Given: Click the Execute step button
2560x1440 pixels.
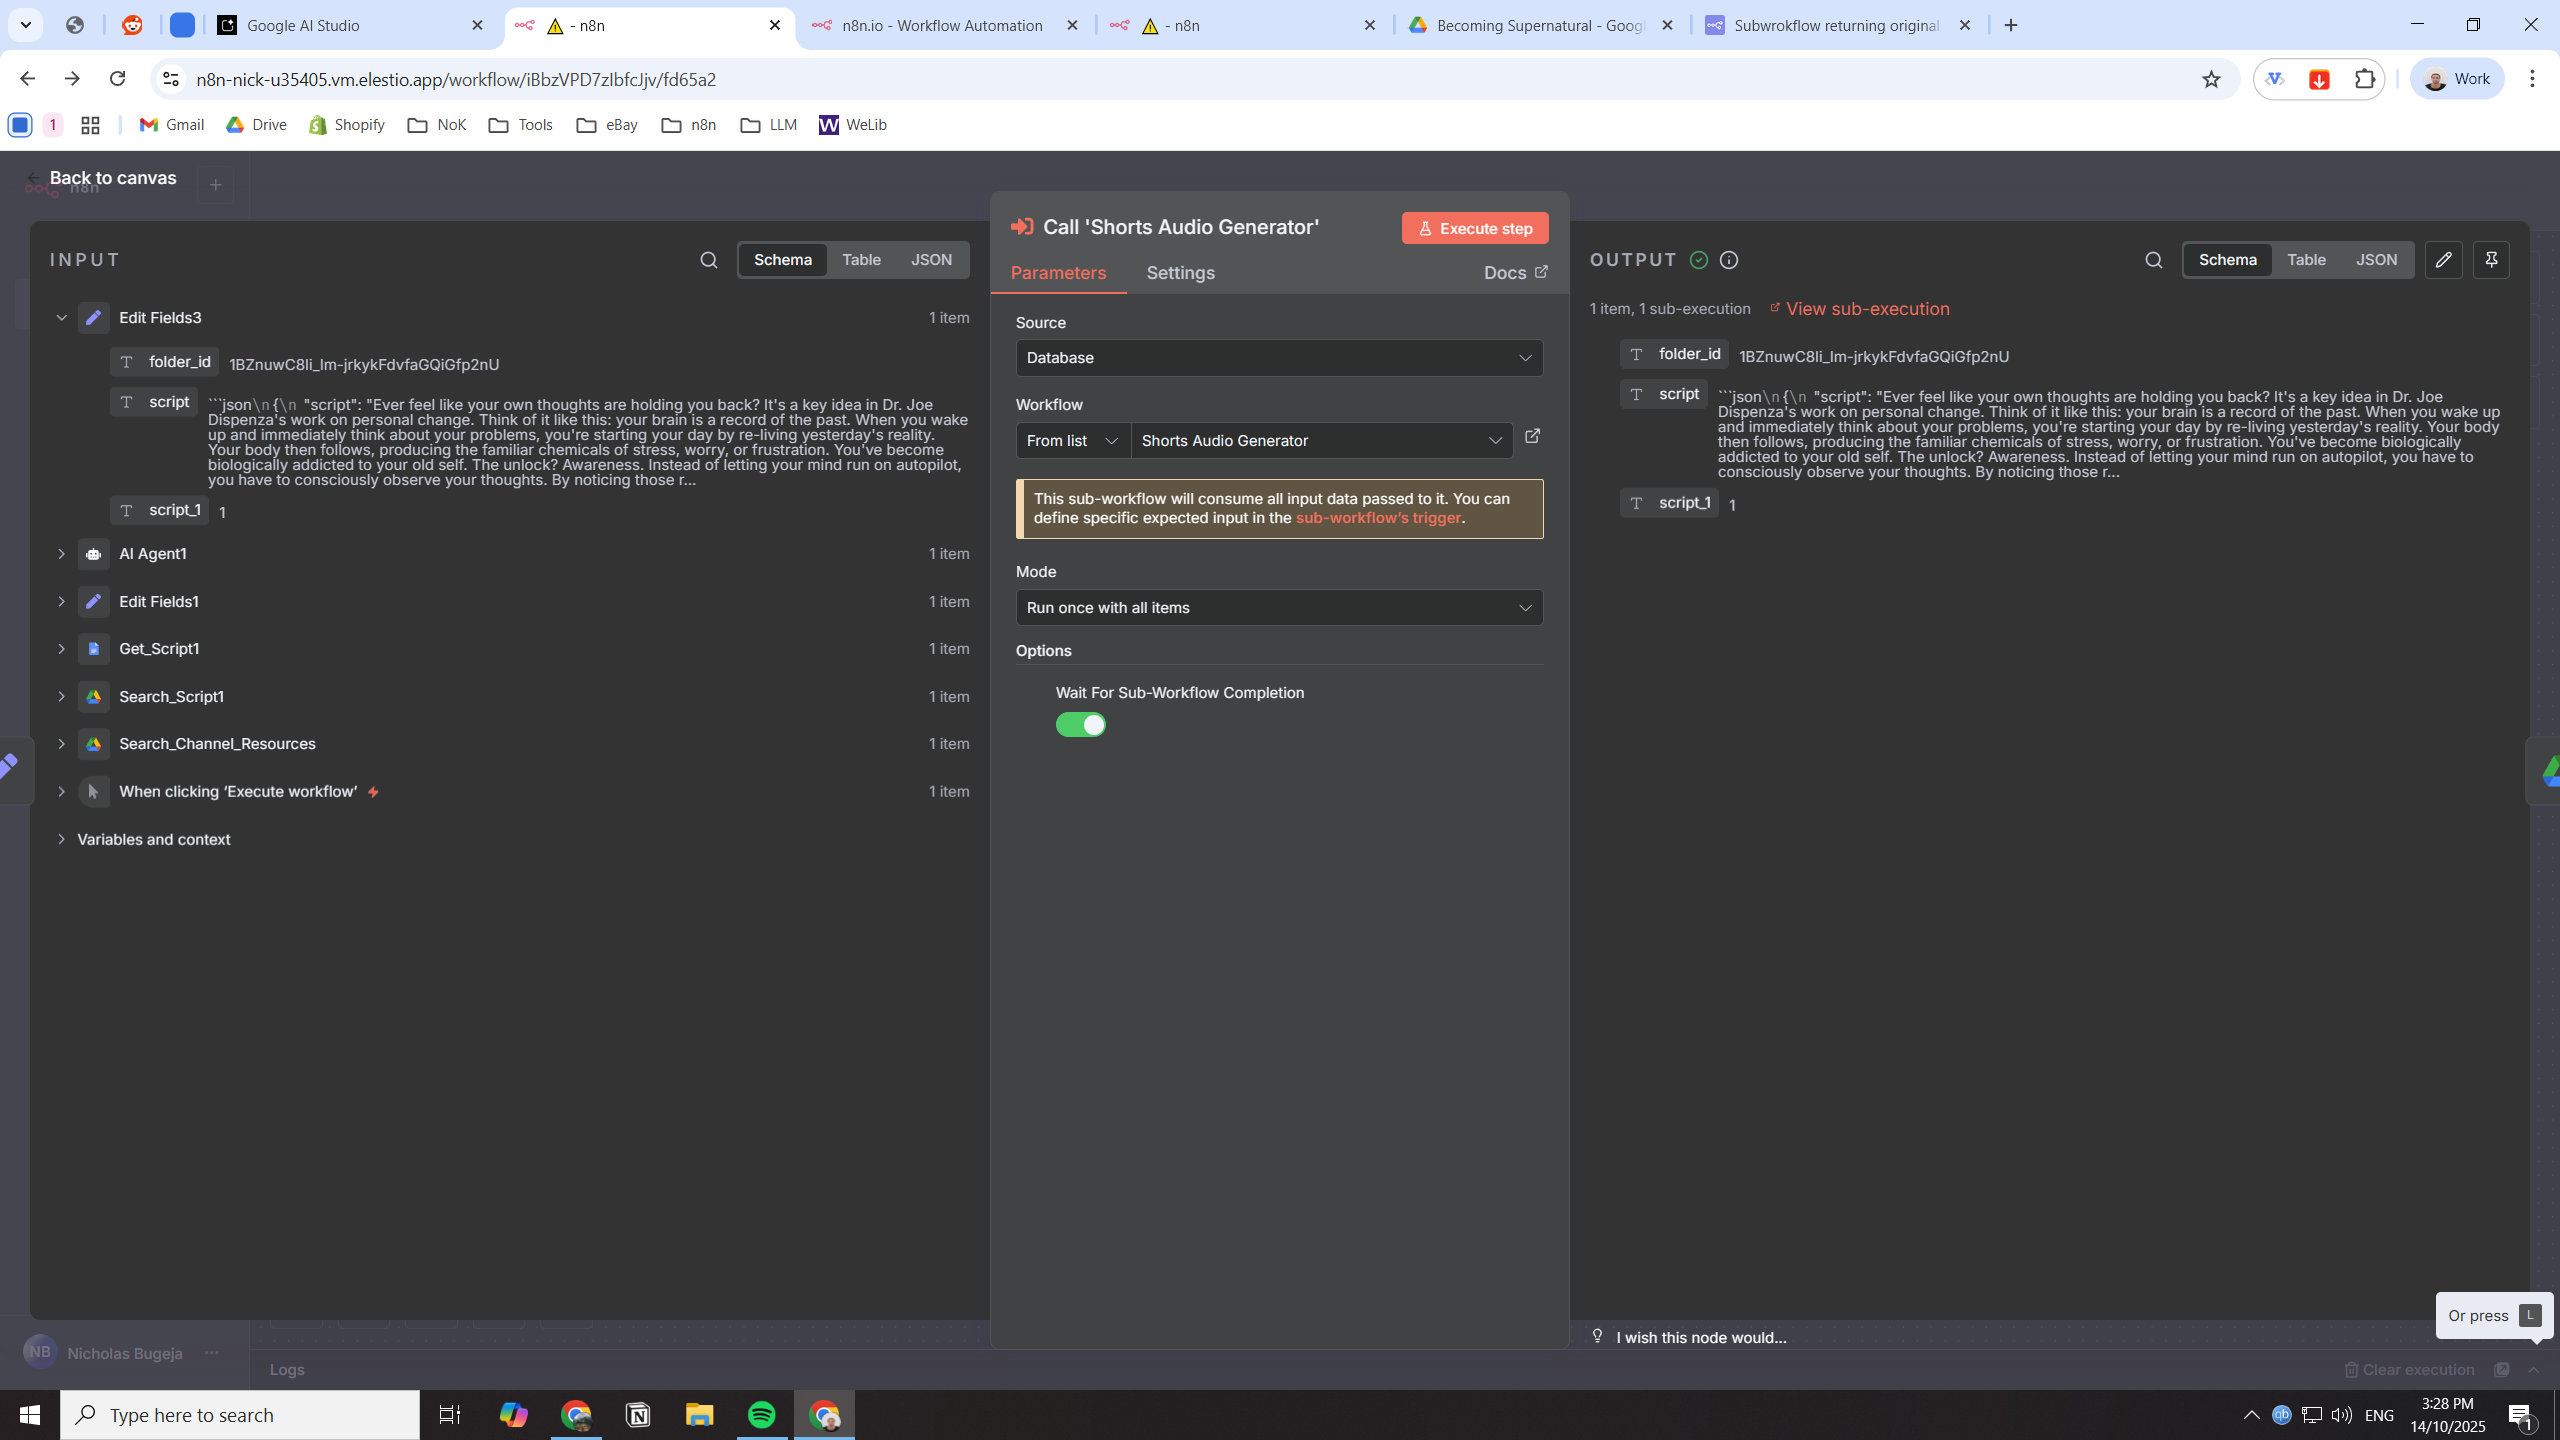Looking at the screenshot, I should pos(1475,228).
